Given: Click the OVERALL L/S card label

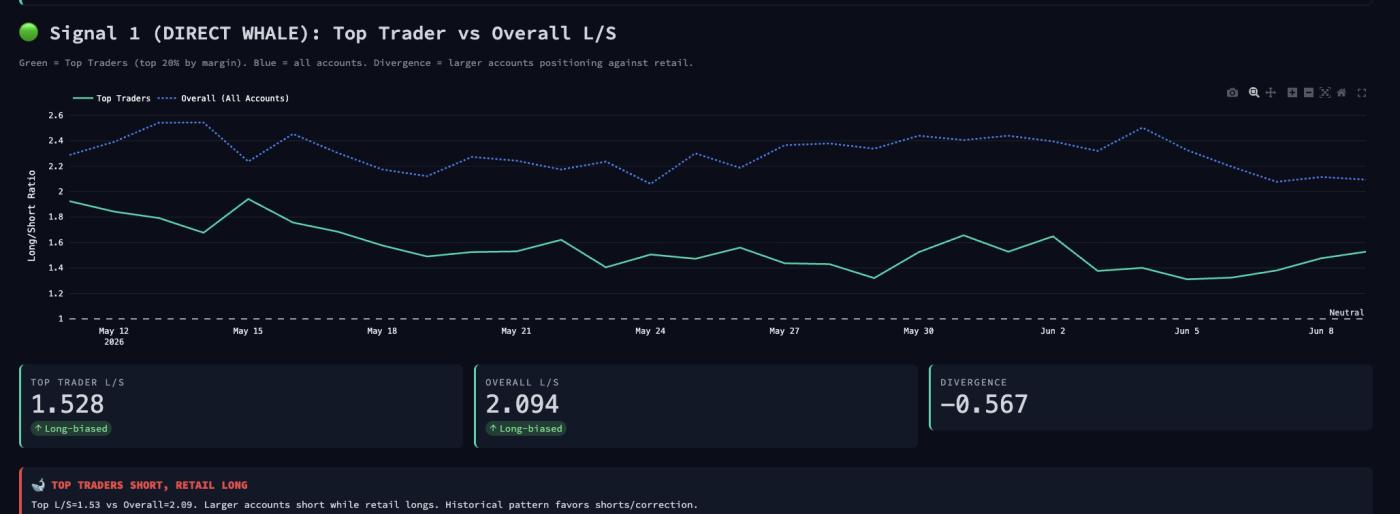Looking at the screenshot, I should tap(522, 382).
